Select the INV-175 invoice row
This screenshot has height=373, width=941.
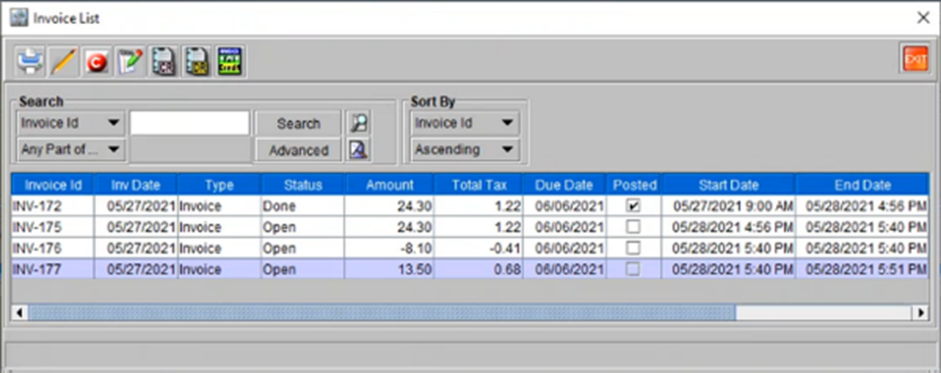pyautogui.click(x=470, y=227)
